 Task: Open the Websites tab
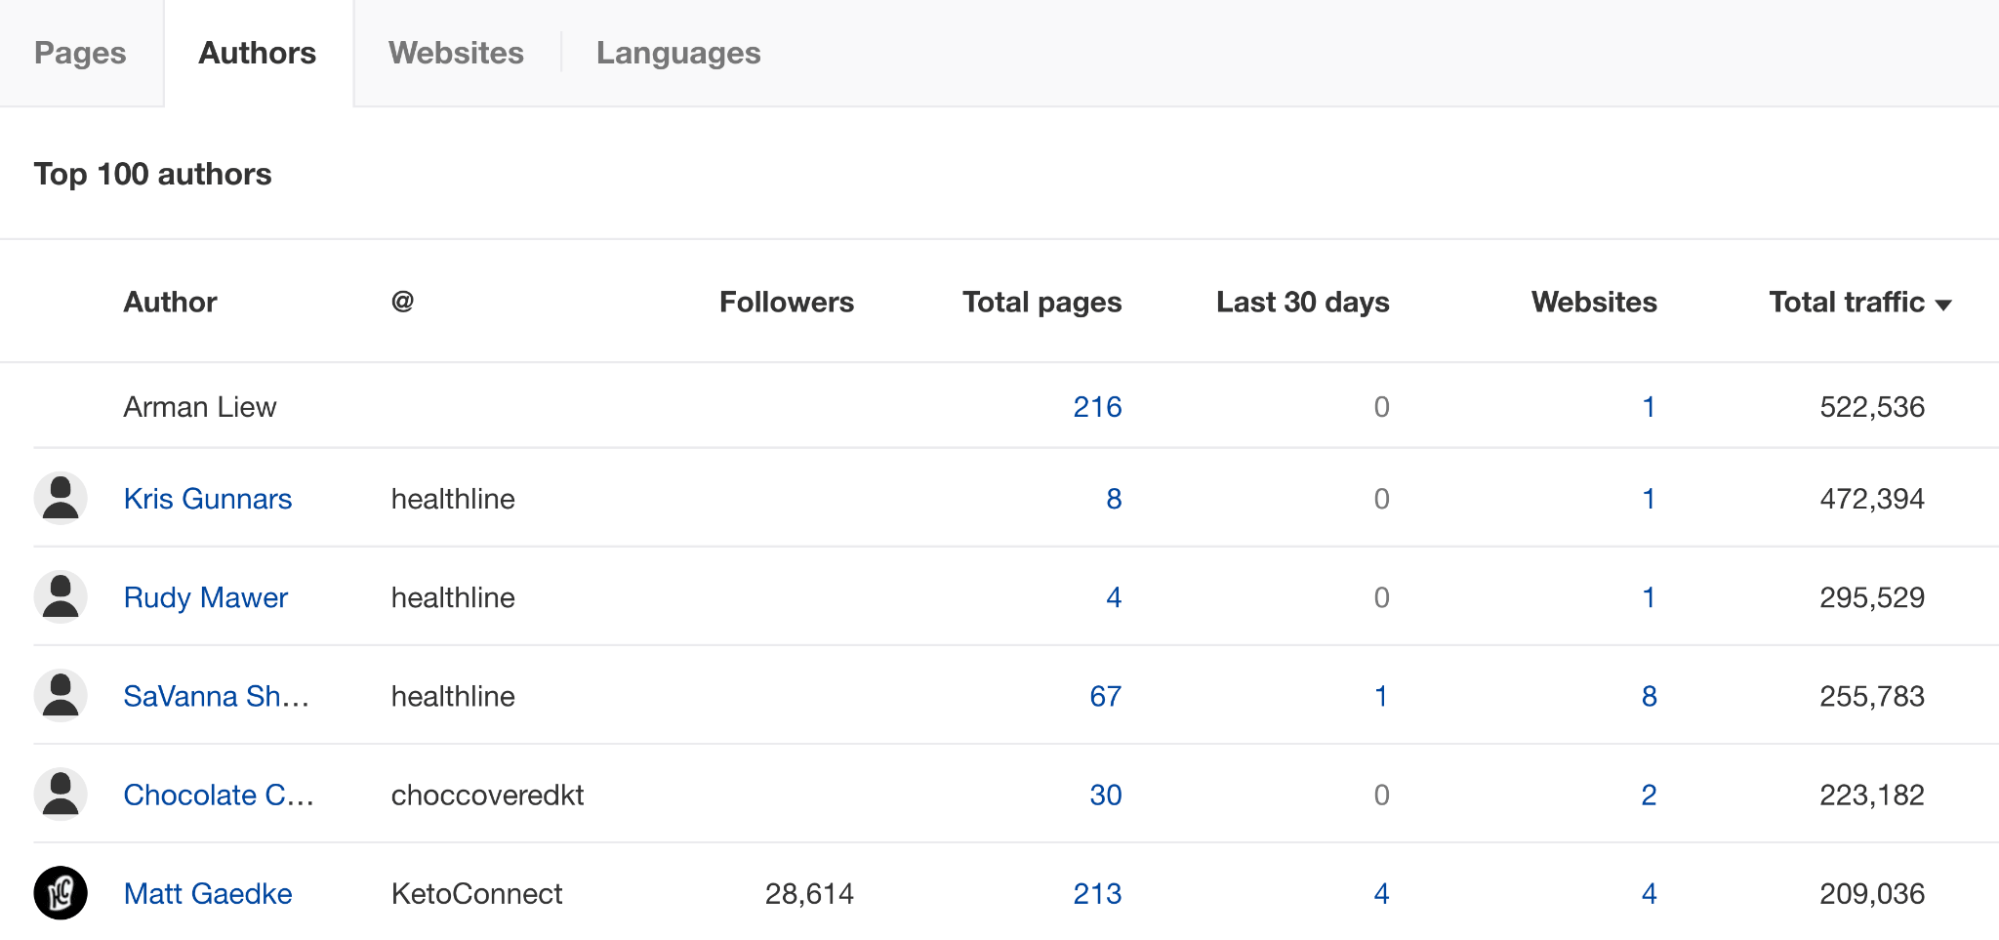click(x=455, y=53)
